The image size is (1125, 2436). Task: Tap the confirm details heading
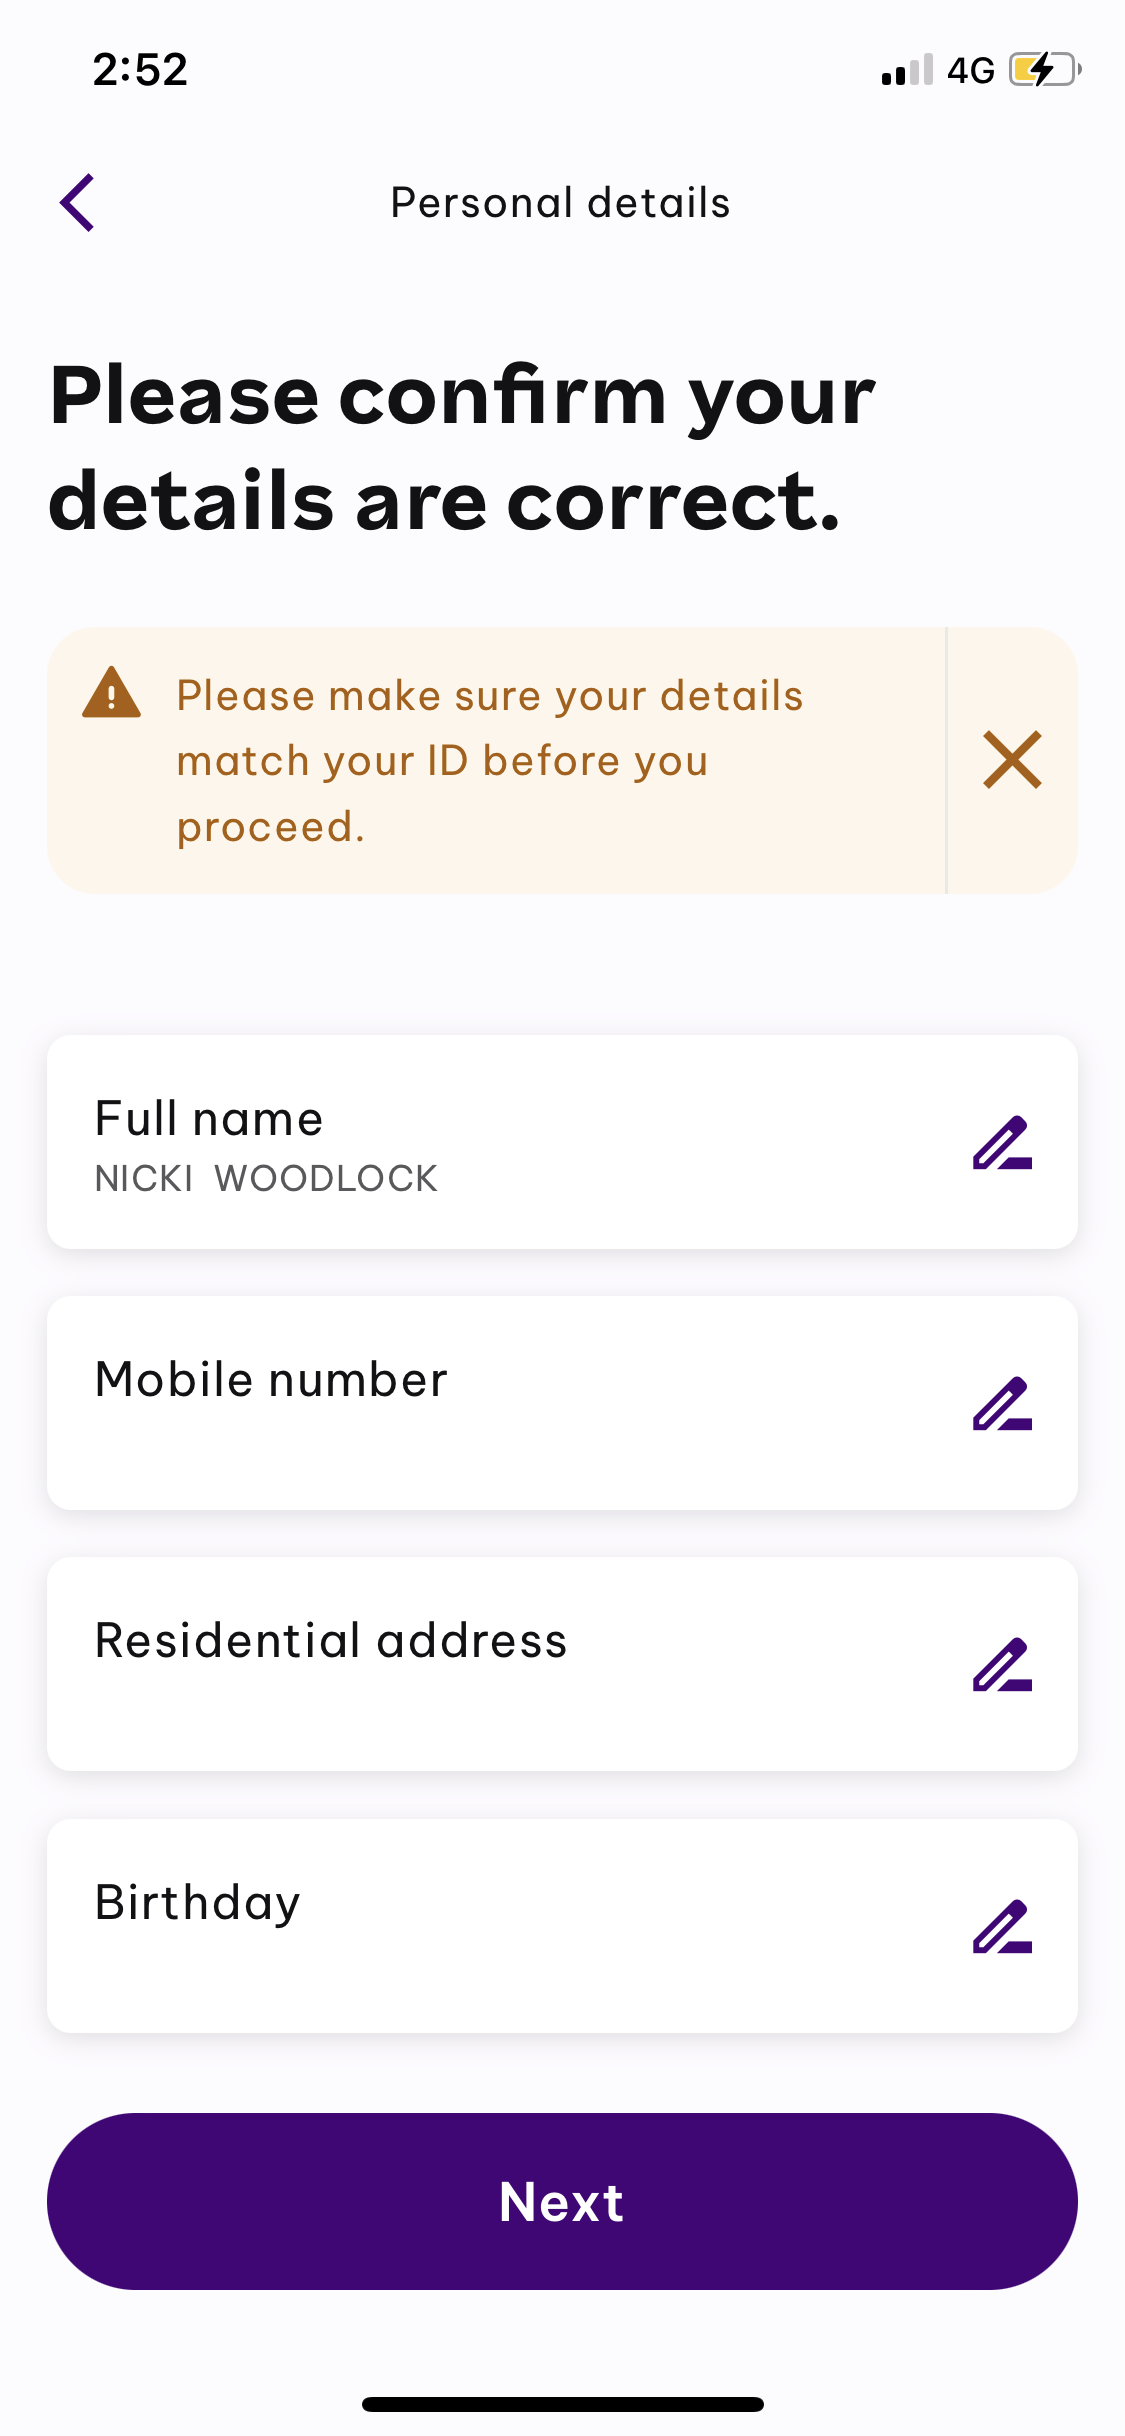[462, 448]
